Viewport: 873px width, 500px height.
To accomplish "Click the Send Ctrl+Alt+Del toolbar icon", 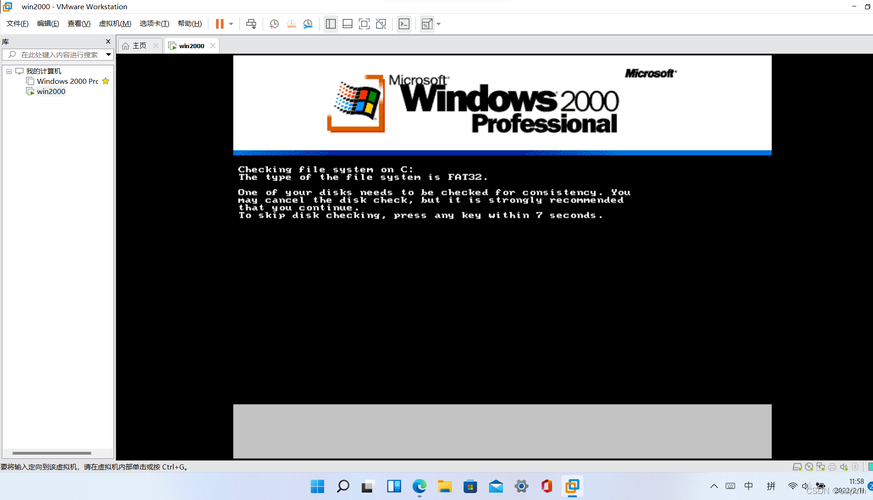I will click(251, 24).
